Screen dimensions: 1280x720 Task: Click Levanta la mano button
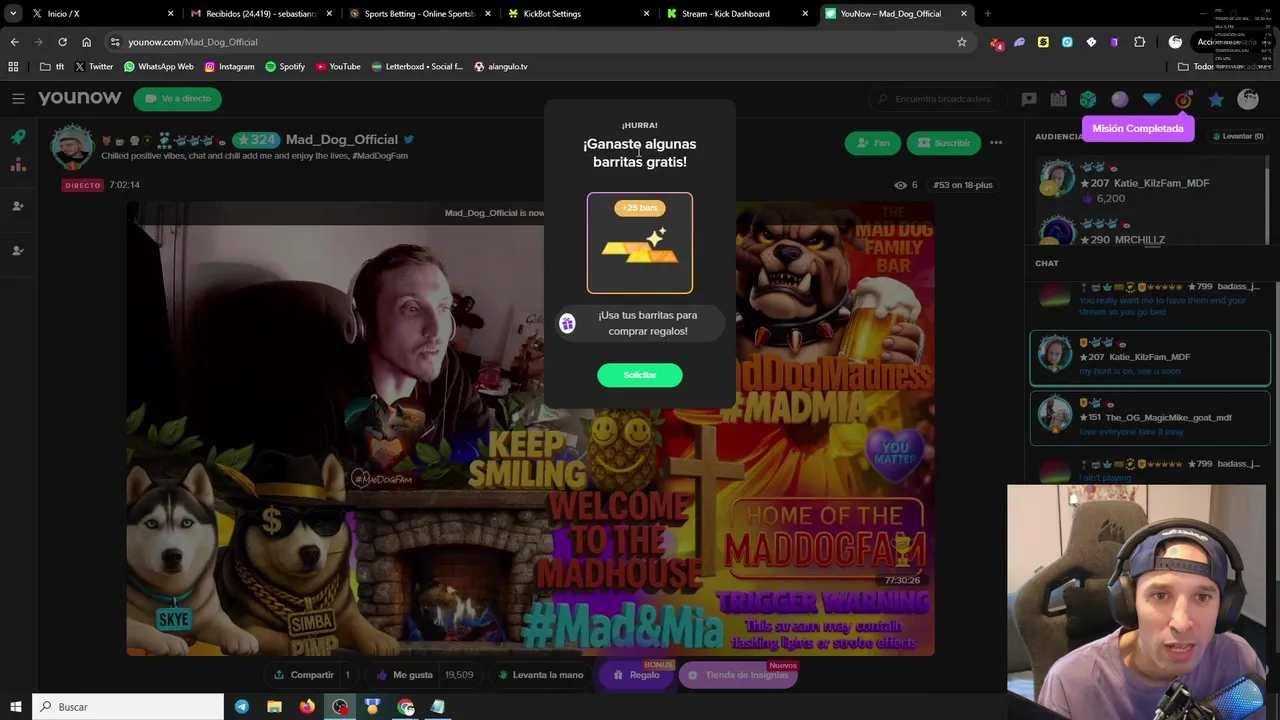point(540,675)
